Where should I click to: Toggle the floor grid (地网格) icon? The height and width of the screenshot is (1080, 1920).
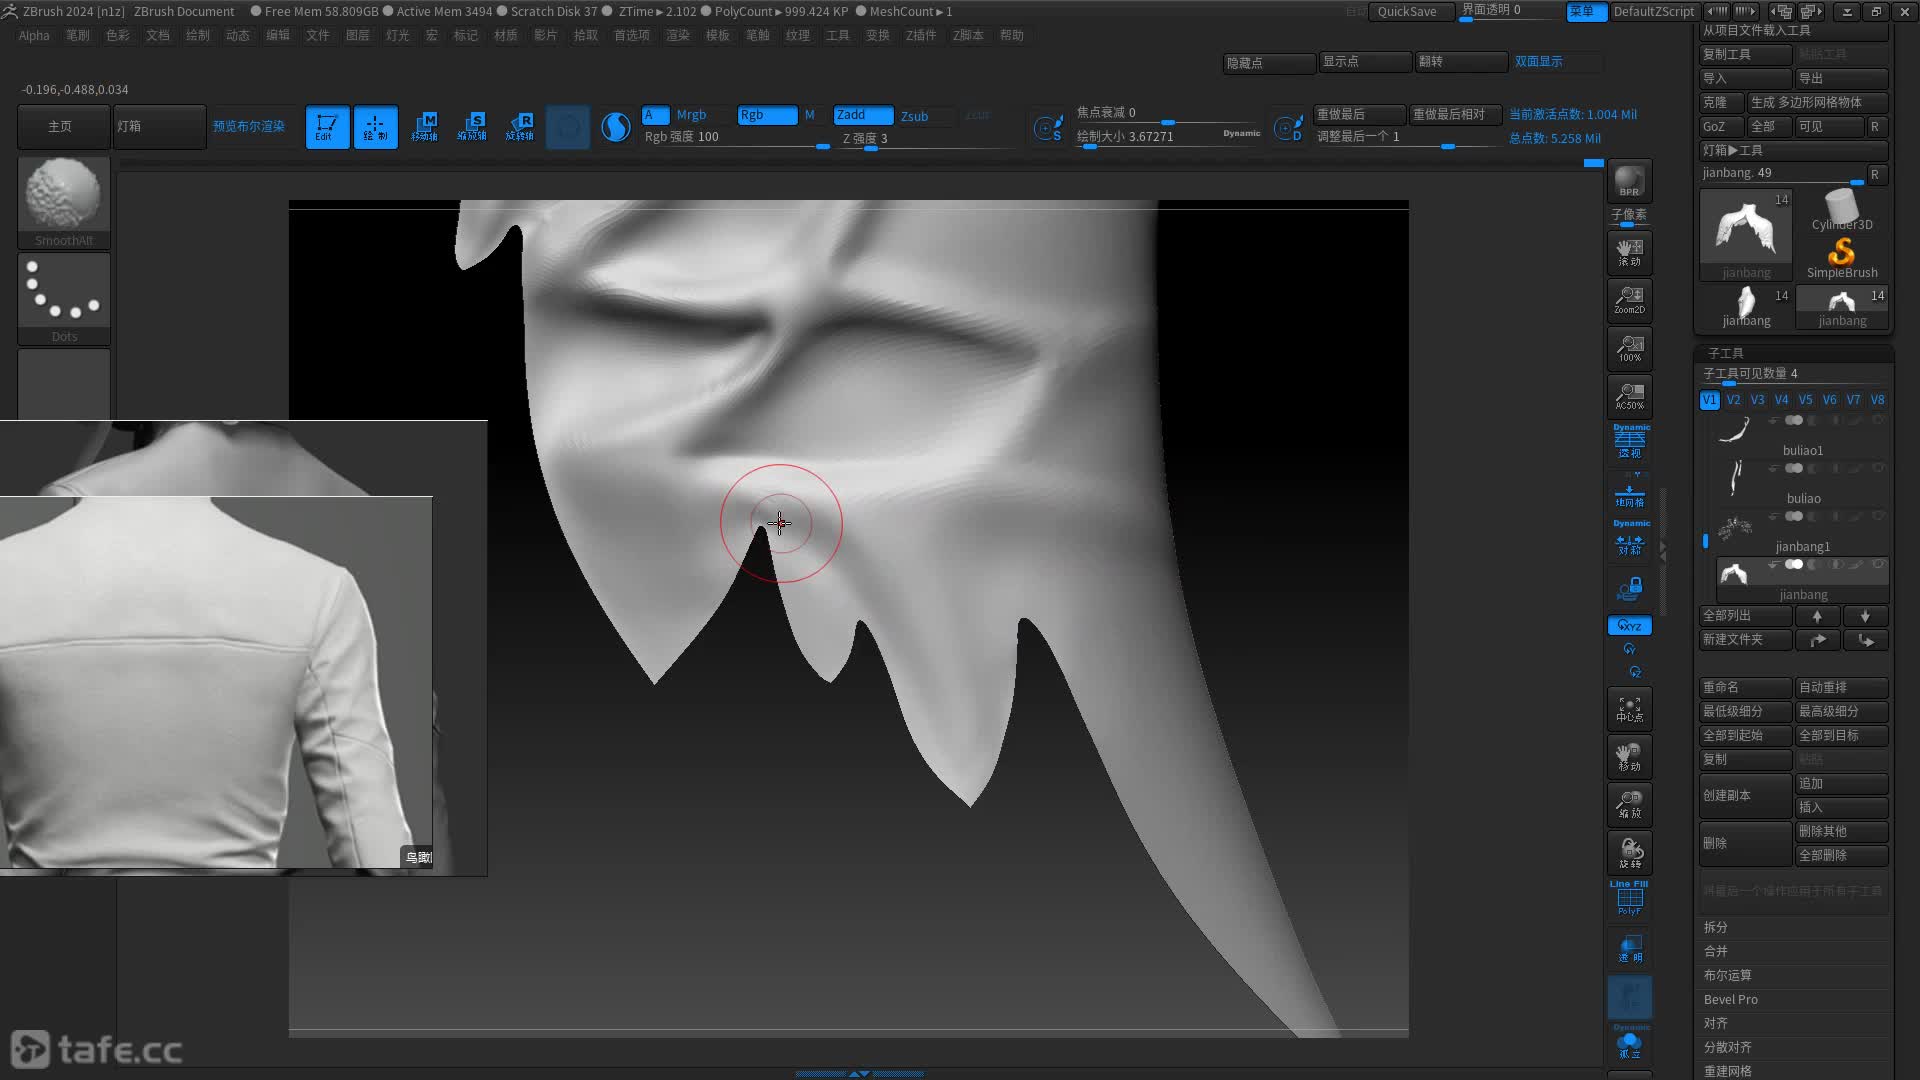pyautogui.click(x=1630, y=494)
